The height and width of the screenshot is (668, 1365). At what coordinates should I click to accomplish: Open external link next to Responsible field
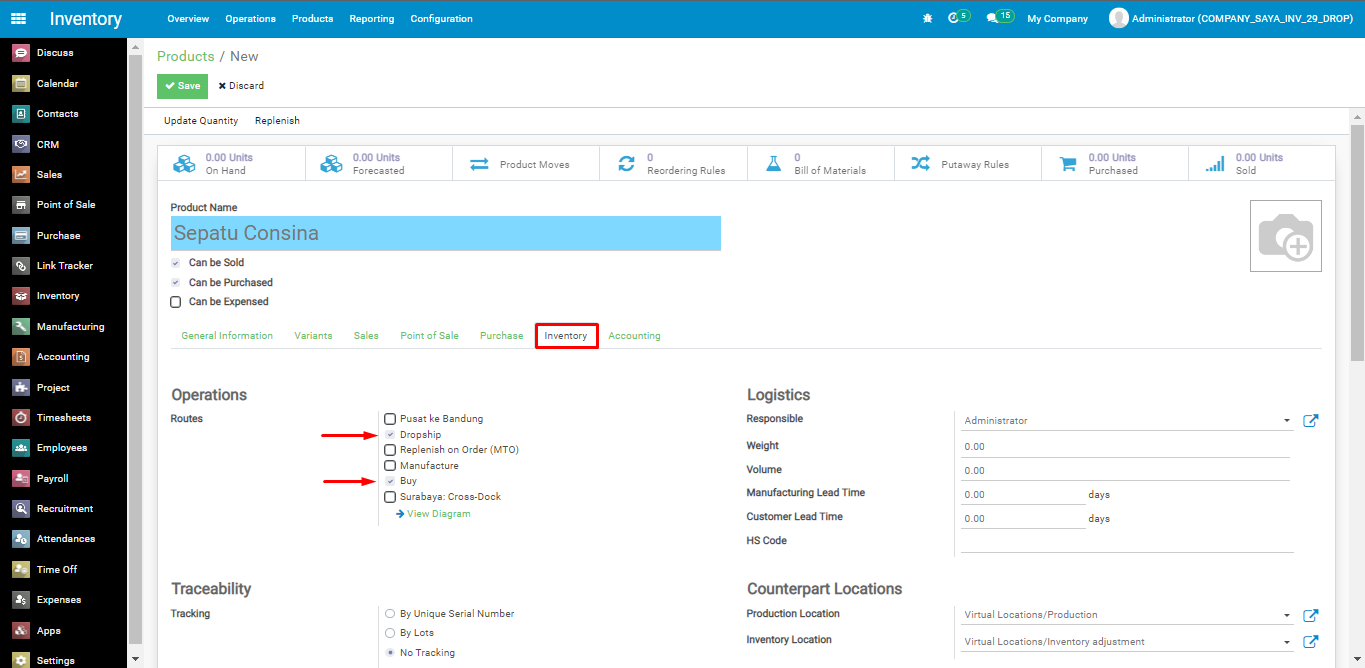pyautogui.click(x=1310, y=421)
